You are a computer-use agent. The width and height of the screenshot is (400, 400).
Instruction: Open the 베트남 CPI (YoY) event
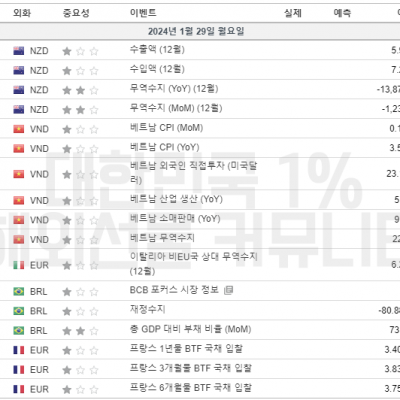pyautogui.click(x=165, y=147)
